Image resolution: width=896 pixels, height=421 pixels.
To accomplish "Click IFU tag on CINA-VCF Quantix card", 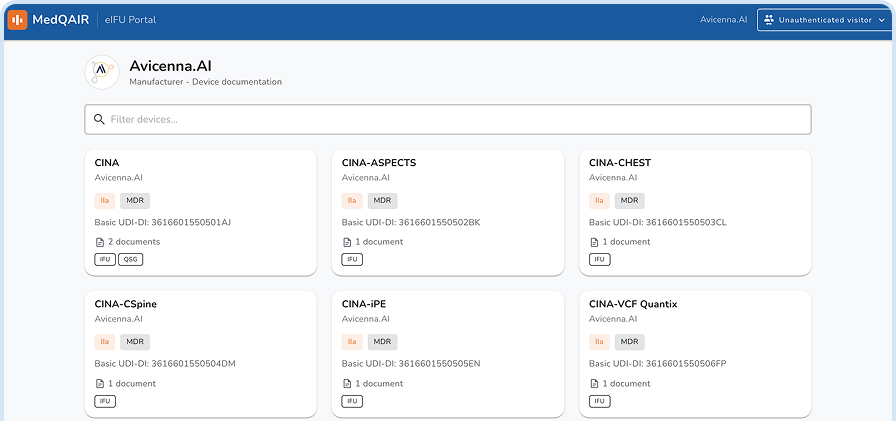I will 600,402.
